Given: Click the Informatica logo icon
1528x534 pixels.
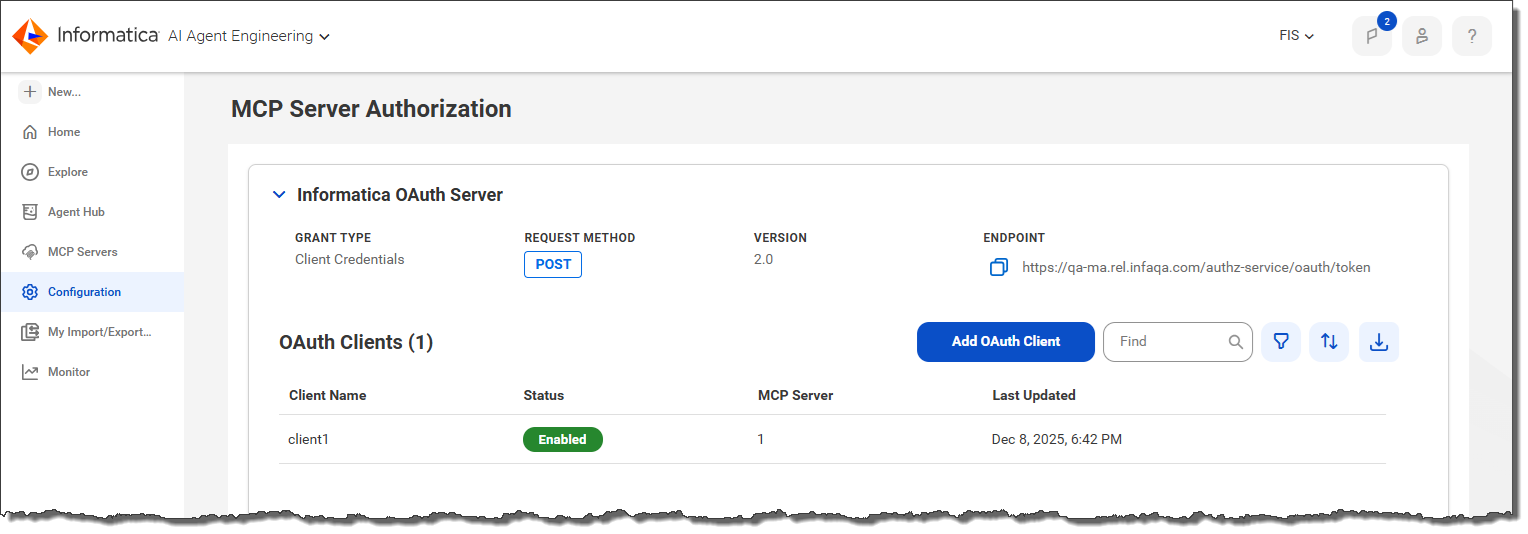Looking at the screenshot, I should pyautogui.click(x=31, y=36).
